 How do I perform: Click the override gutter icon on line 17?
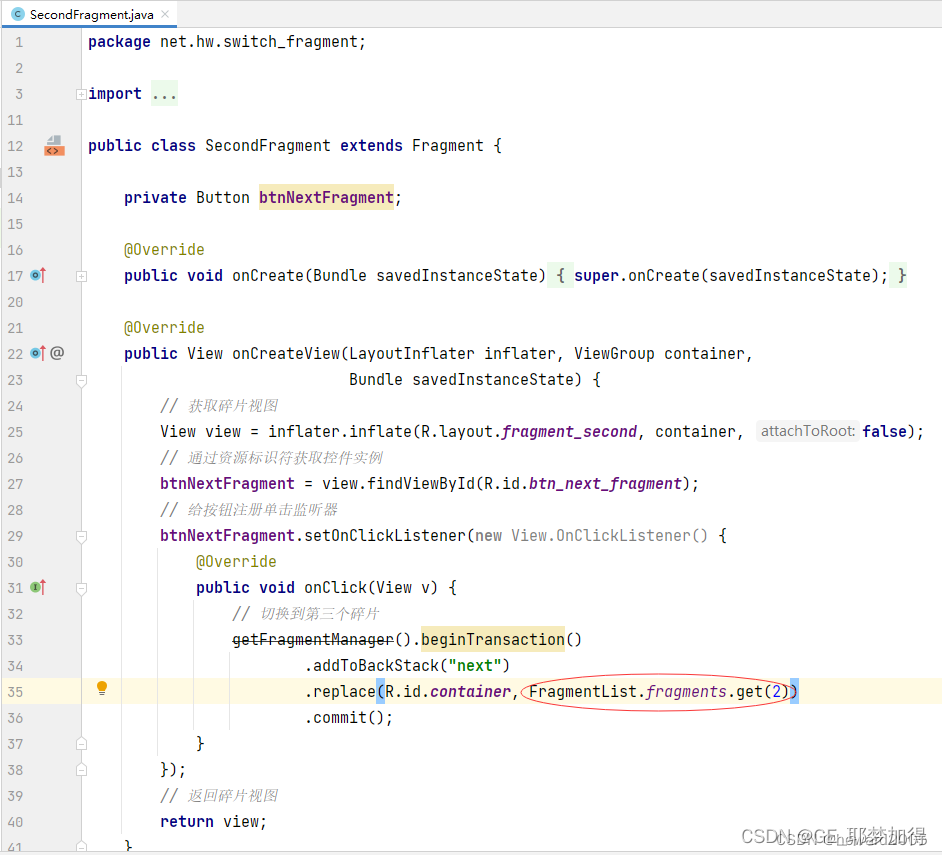(38, 275)
